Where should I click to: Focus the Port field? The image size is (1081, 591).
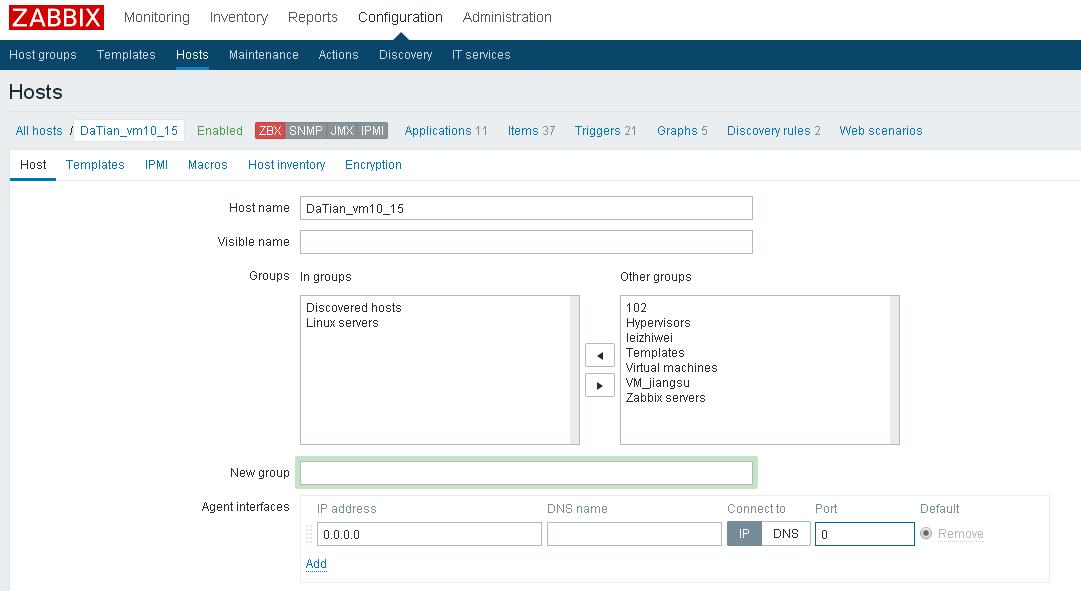point(865,534)
